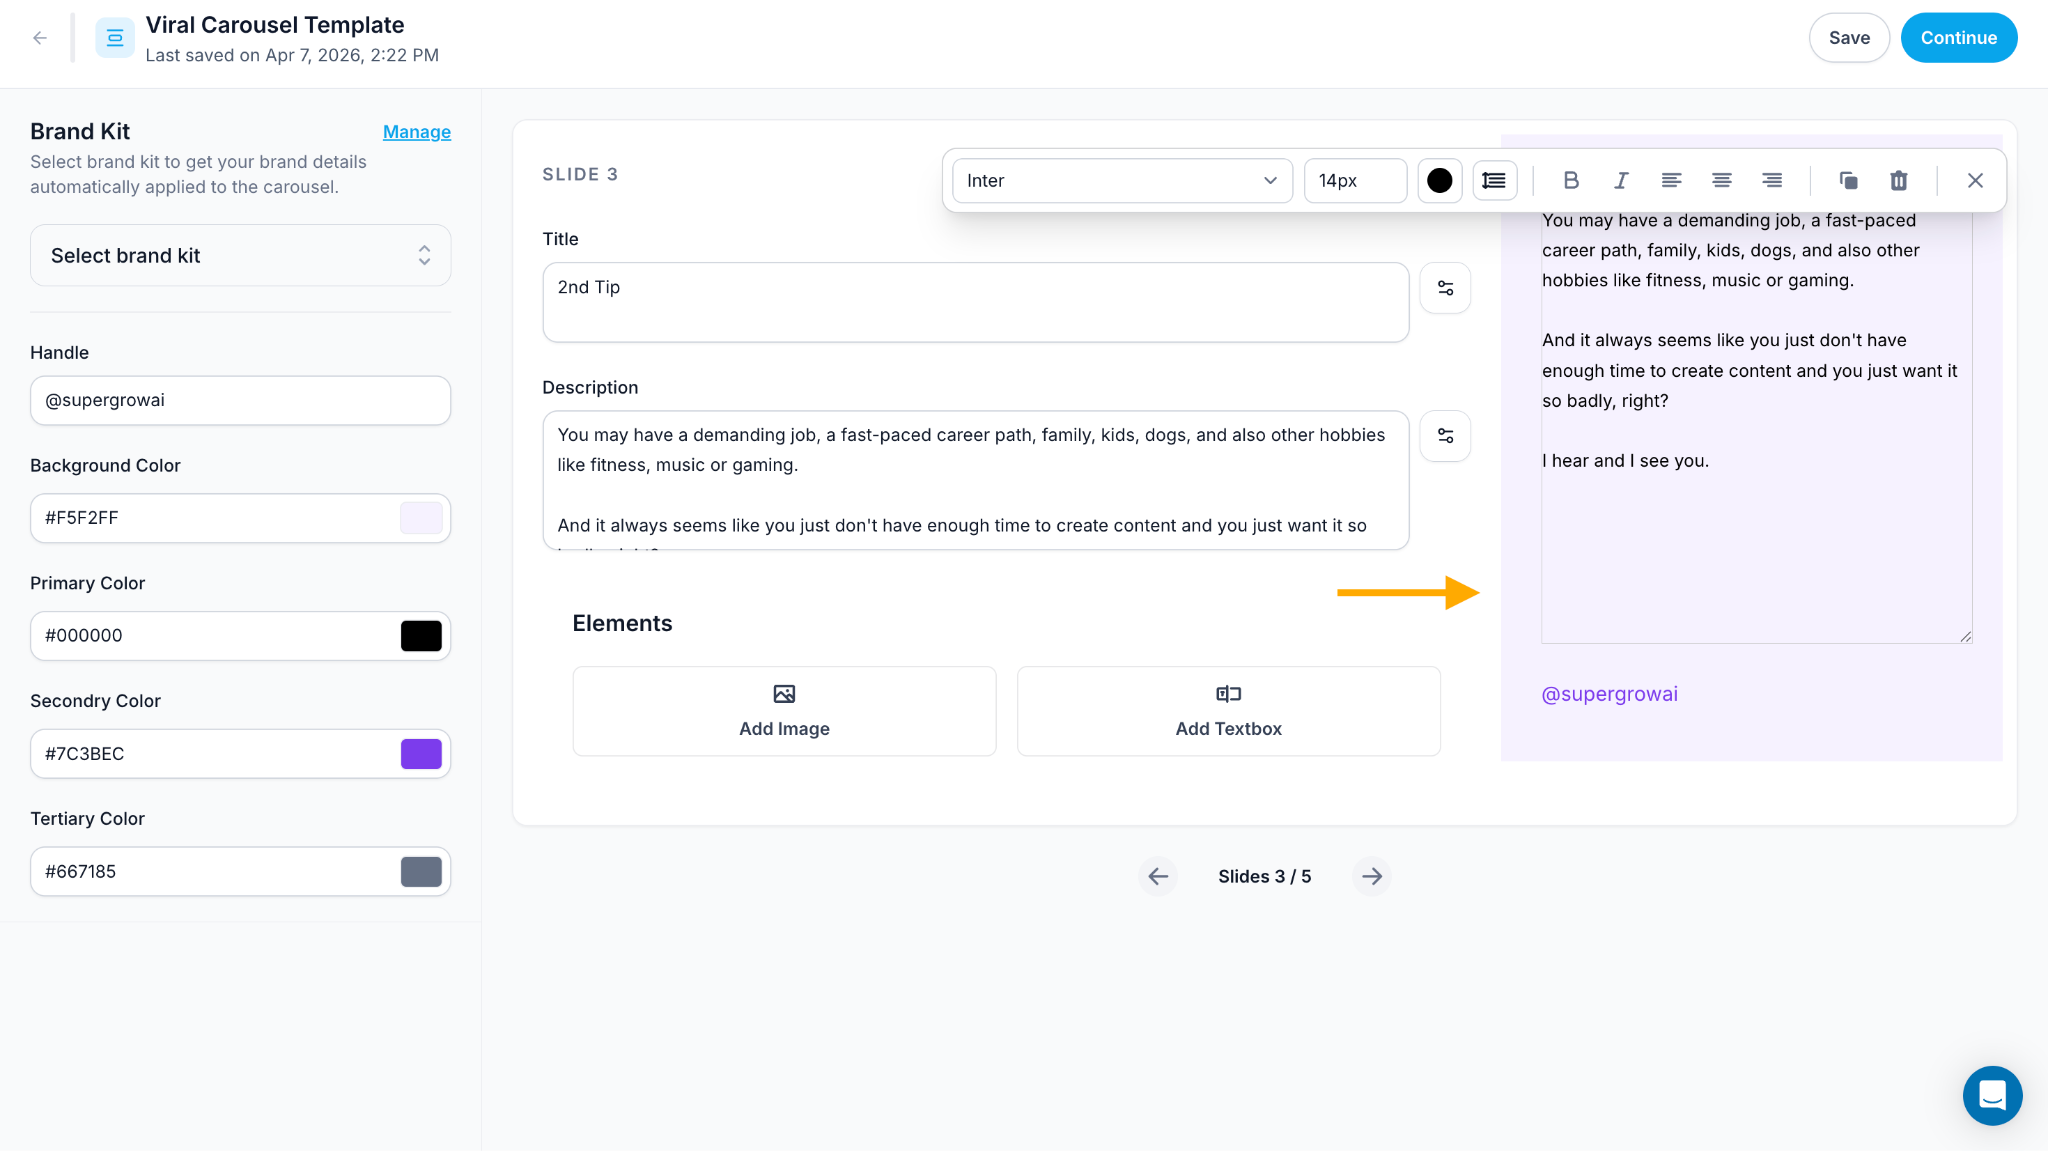The image size is (2048, 1151).
Task: Click the @supergrowai handle on slide preview
Action: point(1609,694)
